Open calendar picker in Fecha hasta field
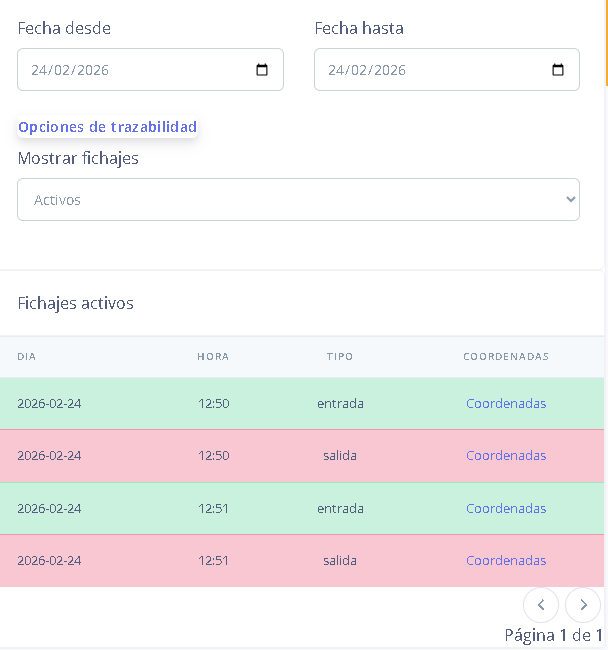The width and height of the screenshot is (608, 650). (x=558, y=70)
